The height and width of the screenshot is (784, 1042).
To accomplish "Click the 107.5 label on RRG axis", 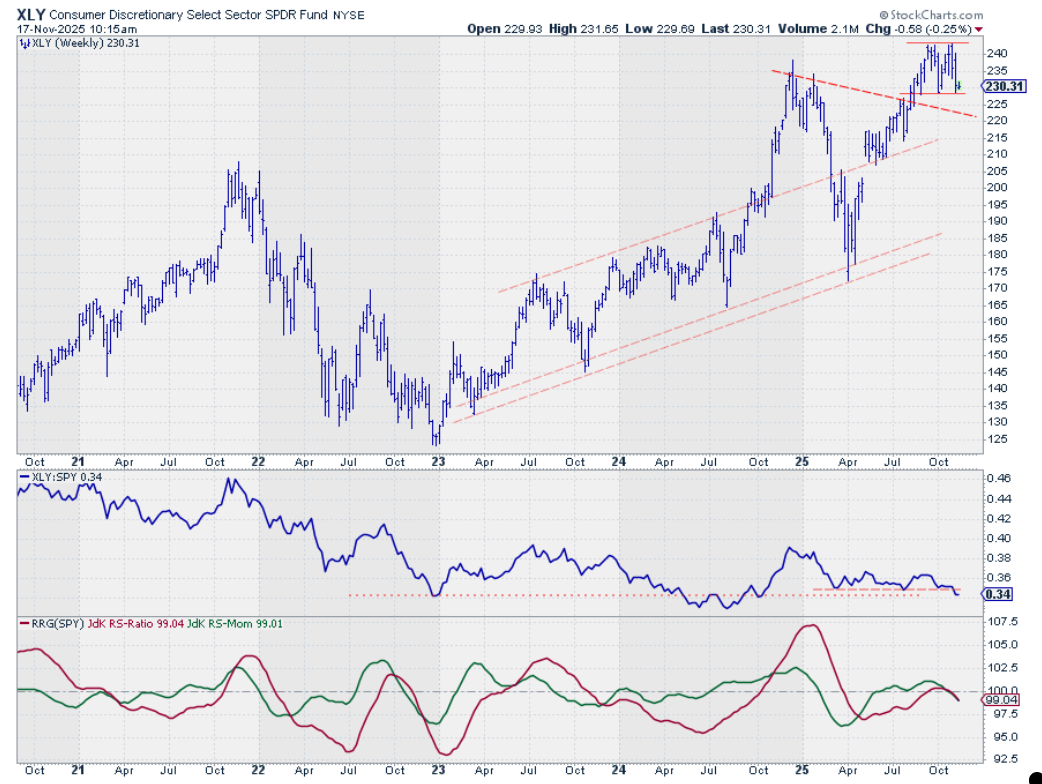I will click(1002, 621).
